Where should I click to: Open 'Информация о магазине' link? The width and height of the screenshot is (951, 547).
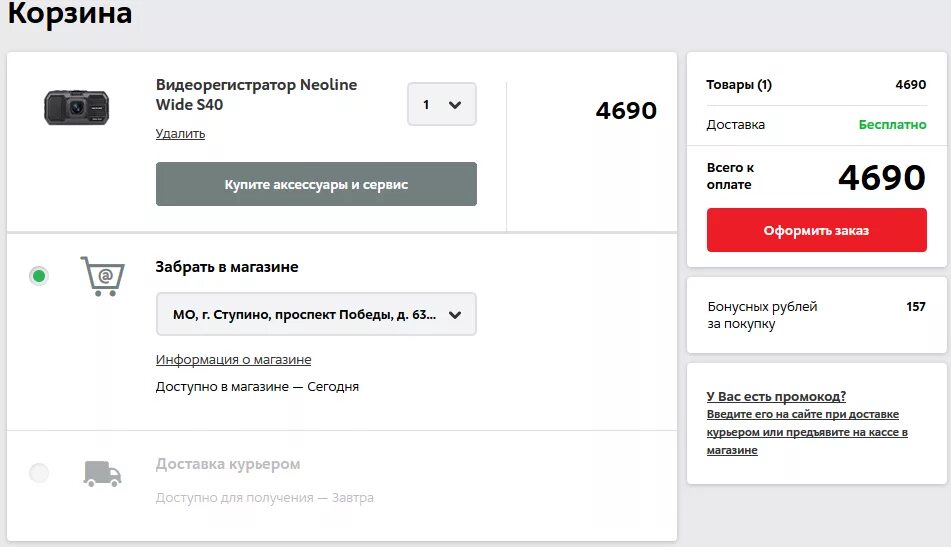point(234,360)
